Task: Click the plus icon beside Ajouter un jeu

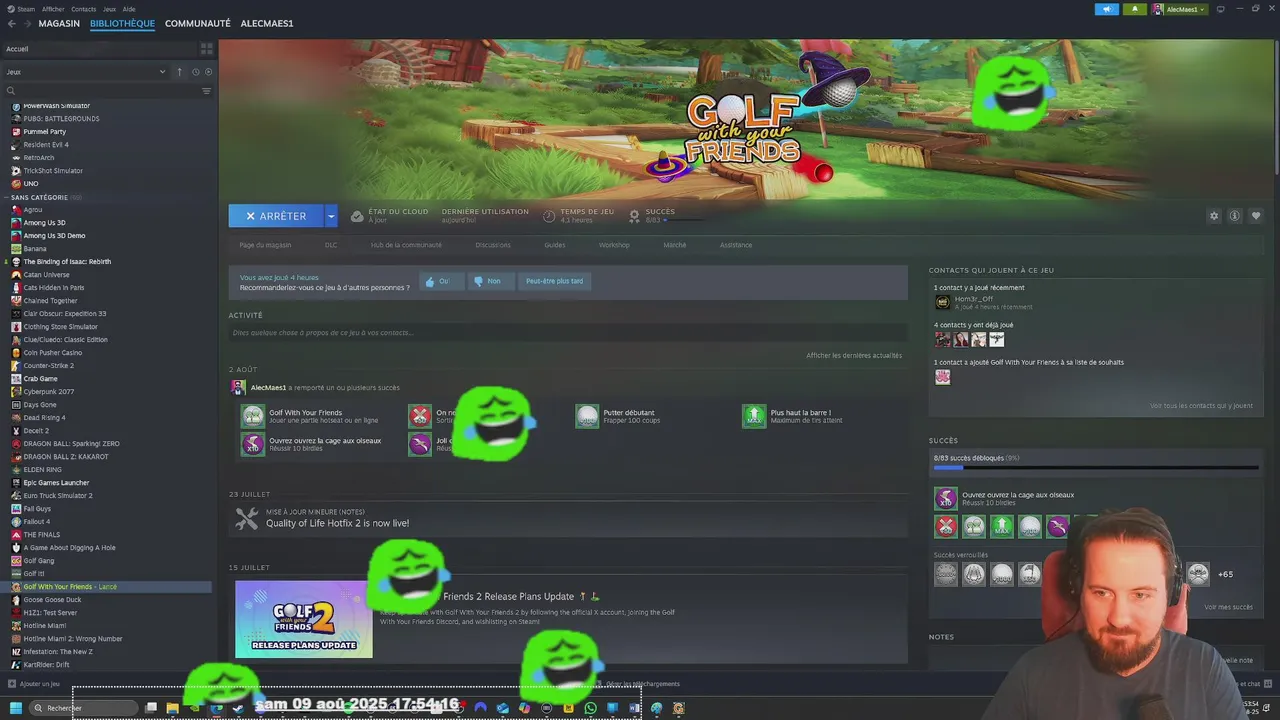Action: 12,684
